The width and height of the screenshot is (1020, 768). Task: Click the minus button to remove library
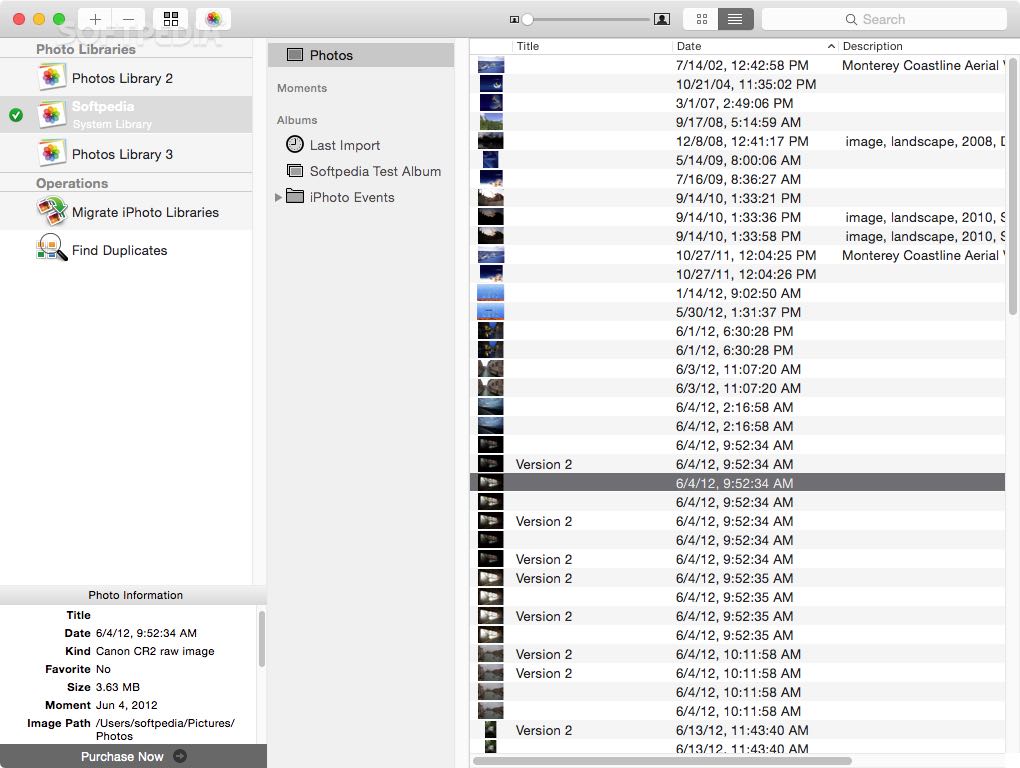pos(129,19)
